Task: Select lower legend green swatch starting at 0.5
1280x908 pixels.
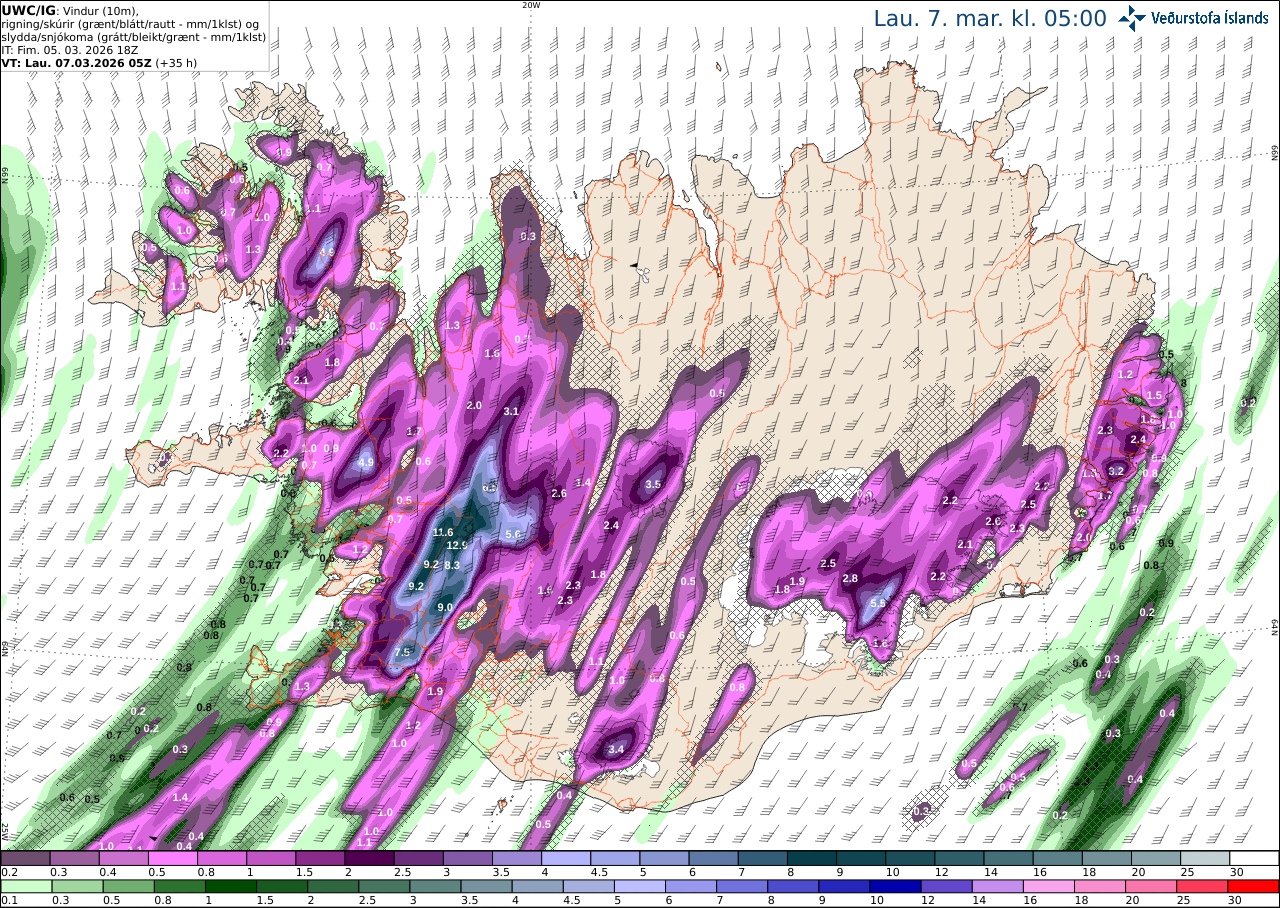Action: click(128, 886)
